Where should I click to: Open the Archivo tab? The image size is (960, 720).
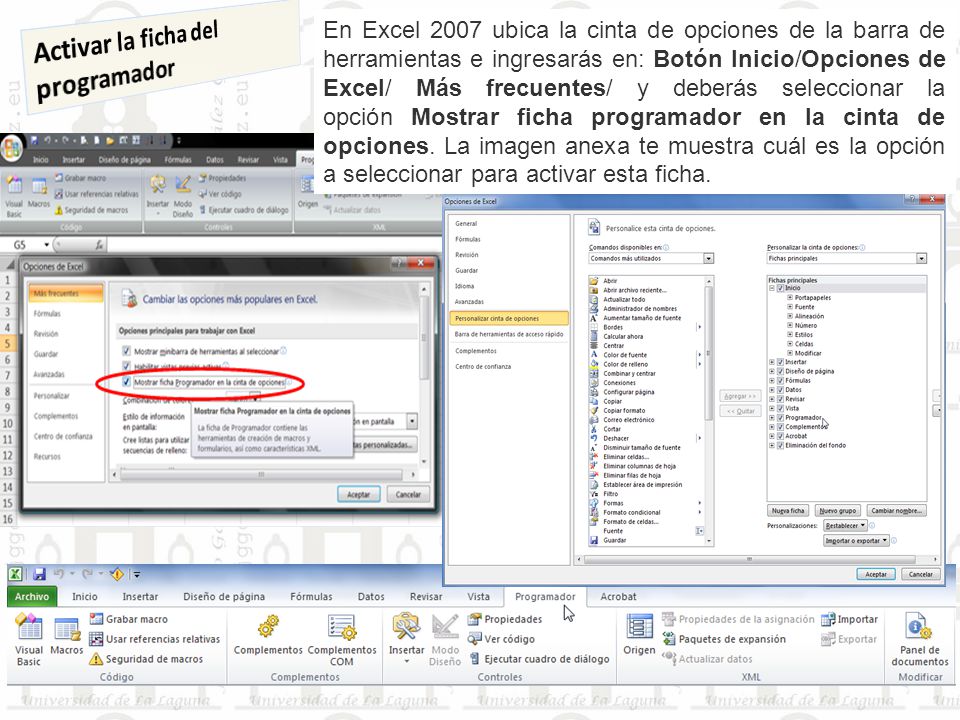[32, 596]
